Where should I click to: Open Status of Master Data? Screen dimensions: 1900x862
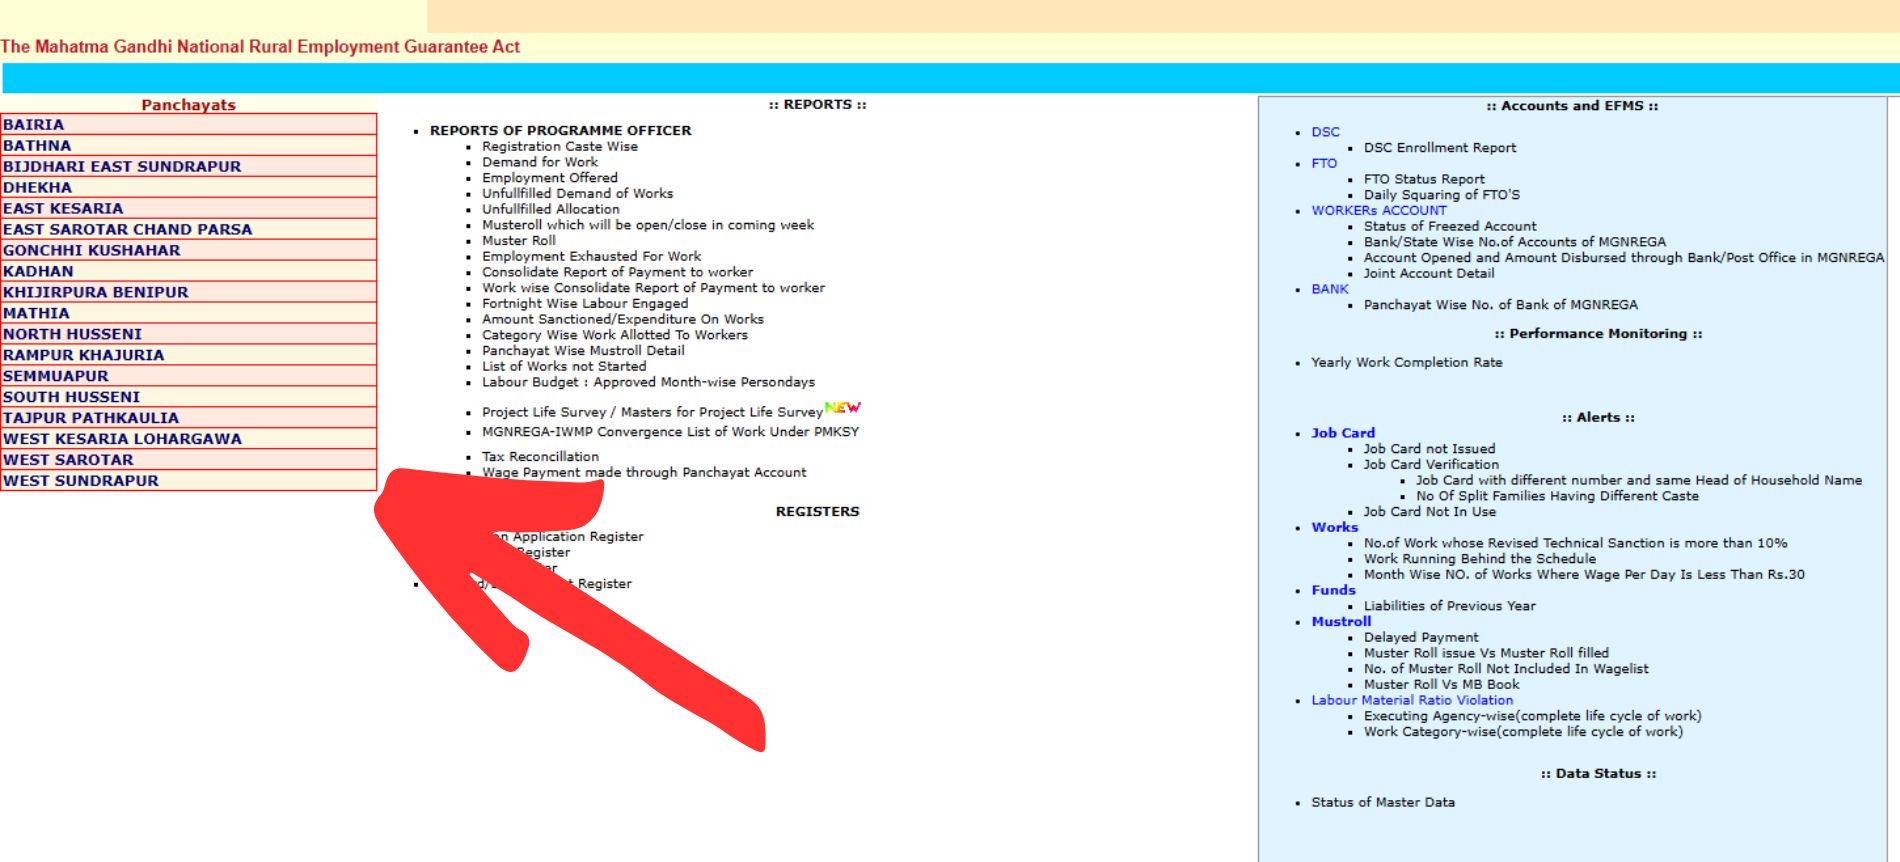(x=1382, y=803)
